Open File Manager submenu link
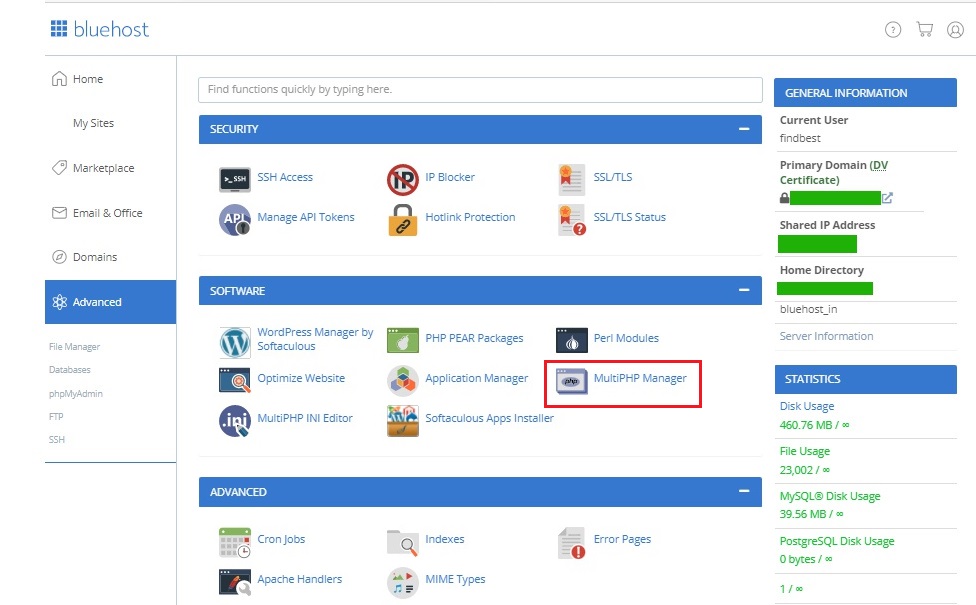The width and height of the screenshot is (976, 605). [75, 347]
